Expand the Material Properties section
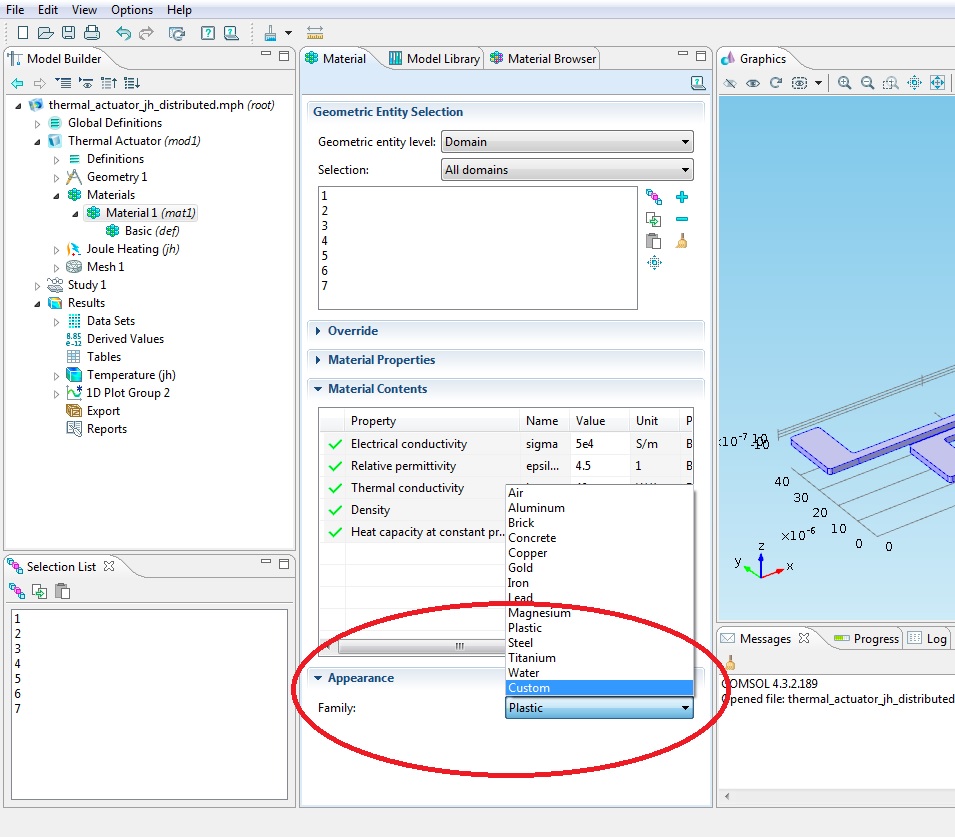The width and height of the screenshot is (955, 837). [x=381, y=360]
